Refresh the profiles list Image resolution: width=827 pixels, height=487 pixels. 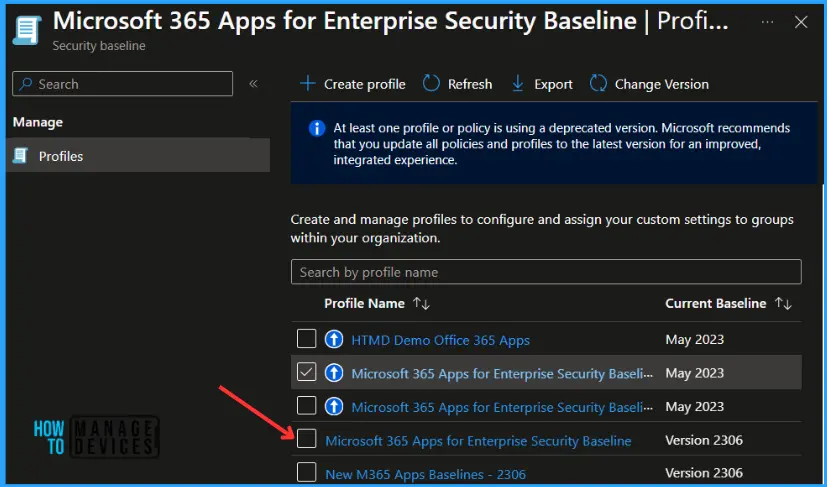pyautogui.click(x=457, y=84)
